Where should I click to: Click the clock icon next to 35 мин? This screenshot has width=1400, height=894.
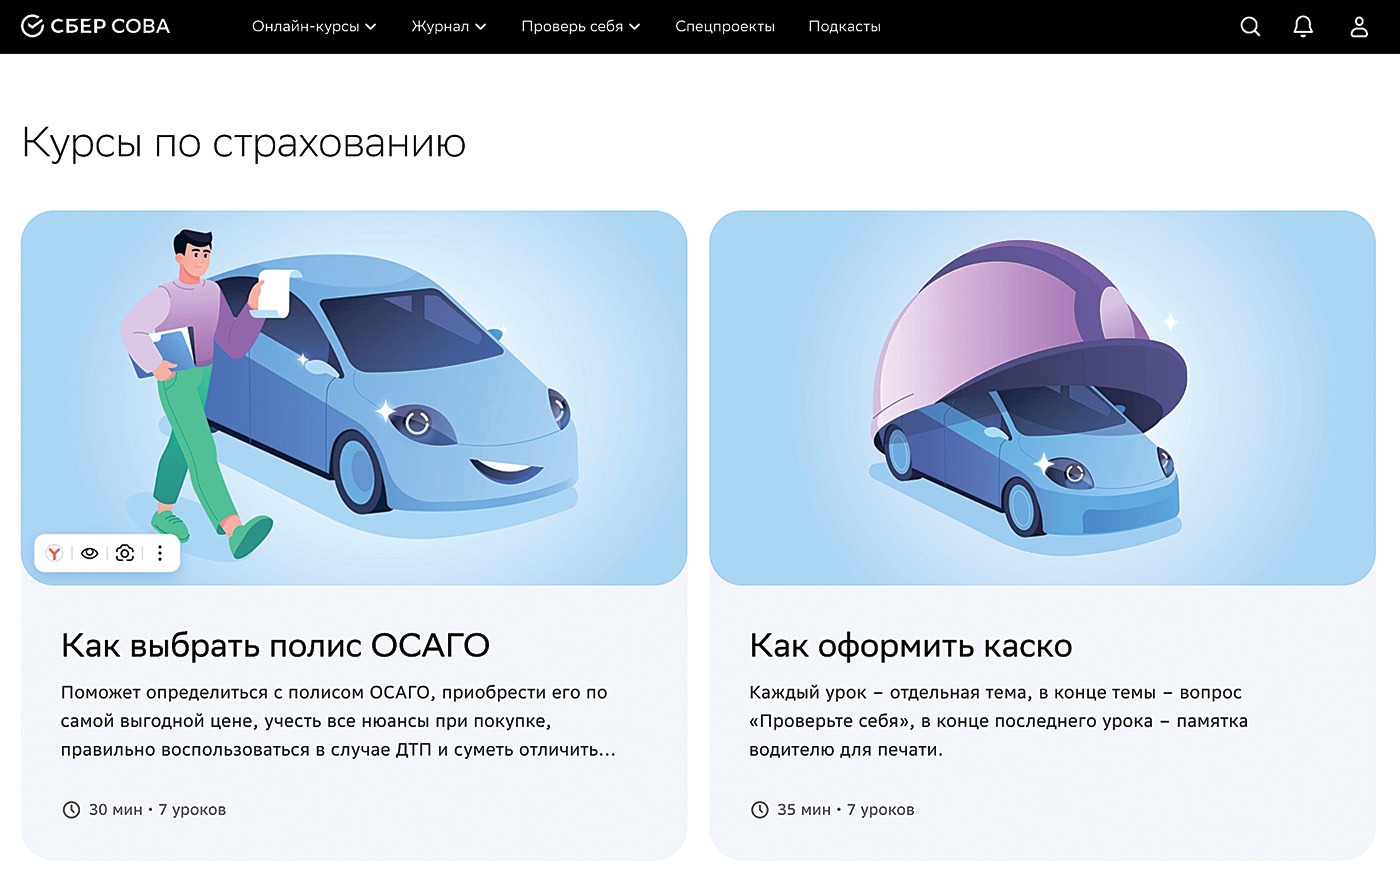757,810
